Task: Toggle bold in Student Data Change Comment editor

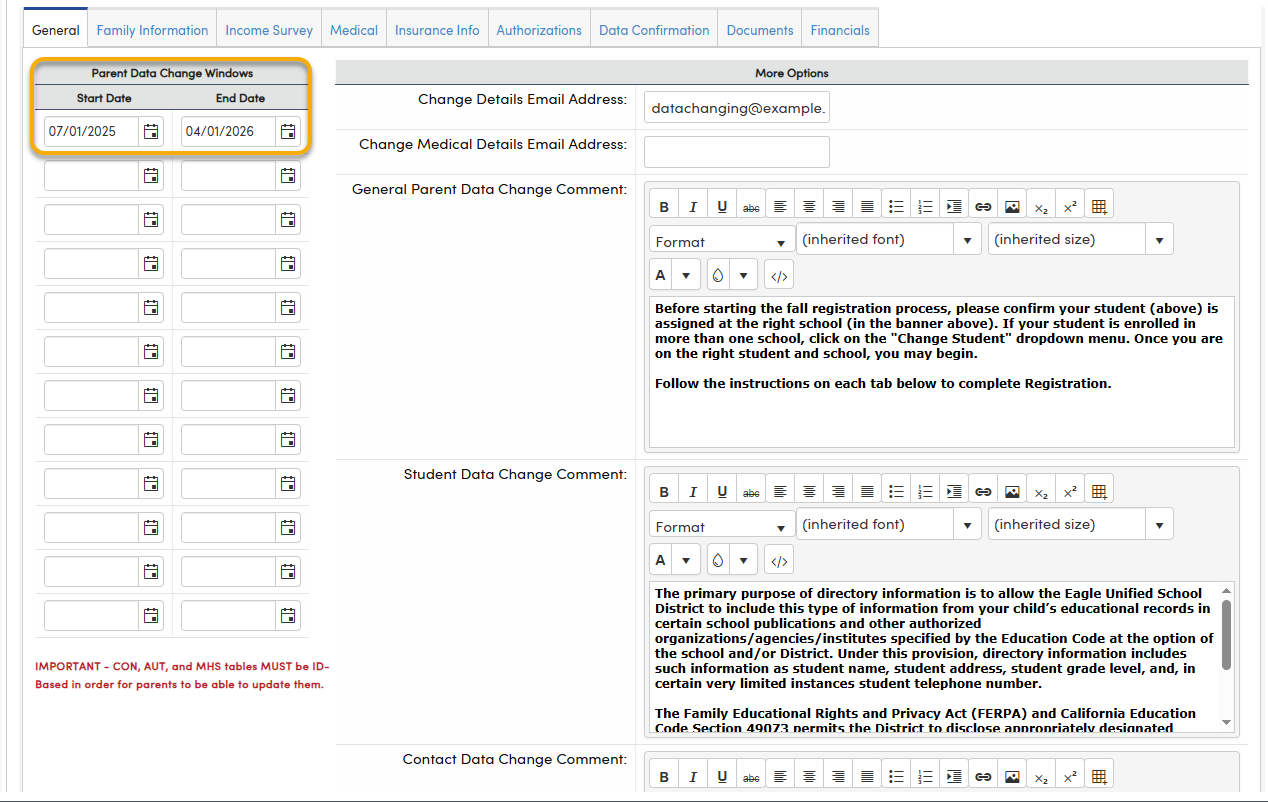Action: pos(664,491)
